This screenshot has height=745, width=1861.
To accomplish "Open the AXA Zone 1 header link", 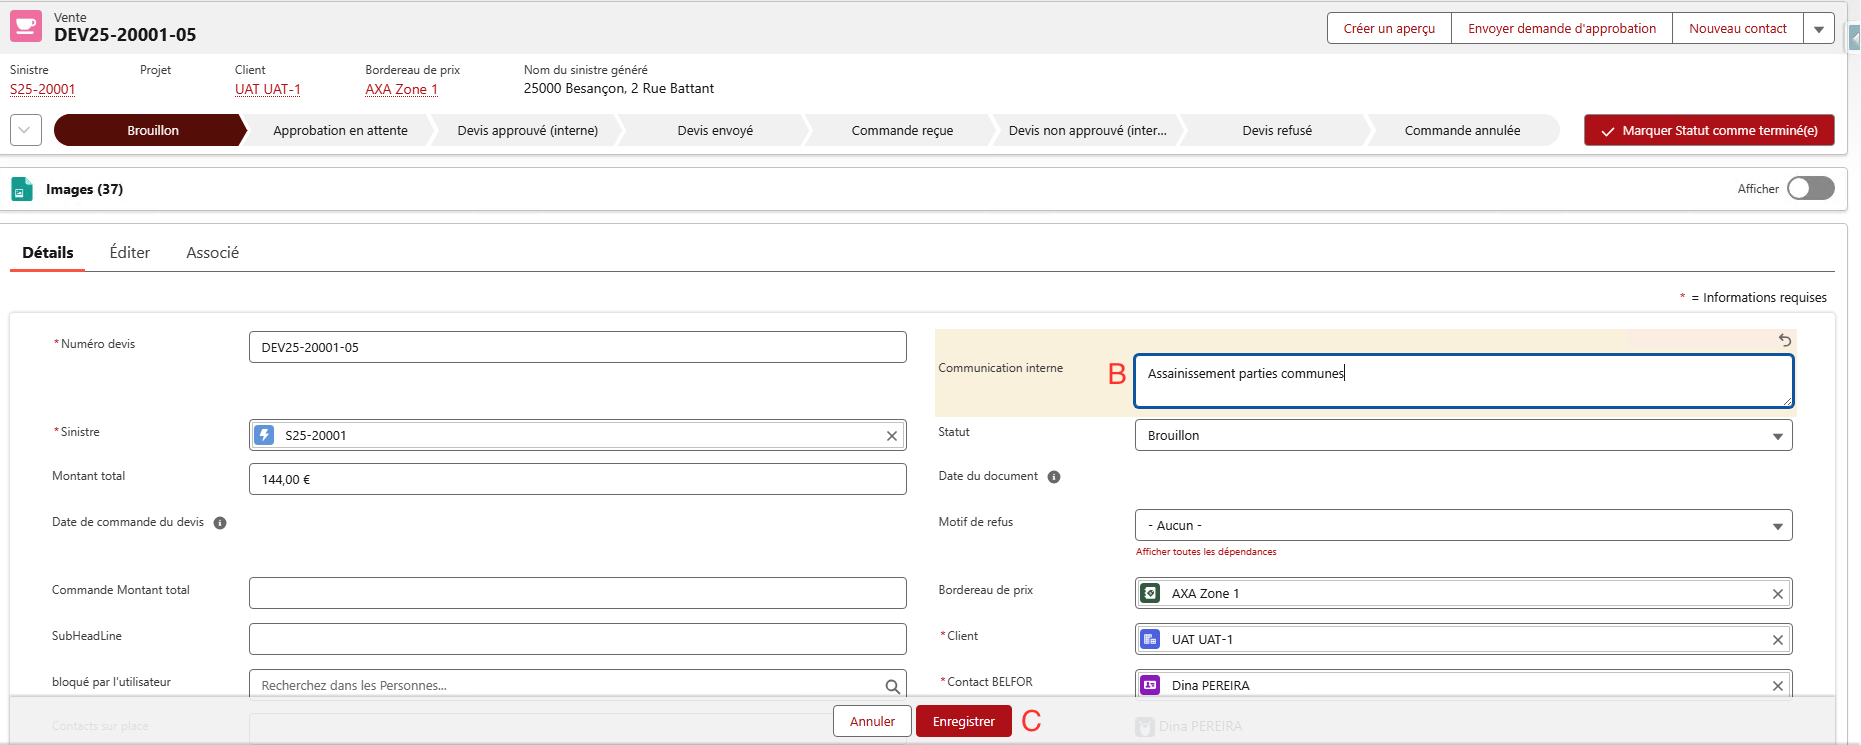I will (x=401, y=89).
